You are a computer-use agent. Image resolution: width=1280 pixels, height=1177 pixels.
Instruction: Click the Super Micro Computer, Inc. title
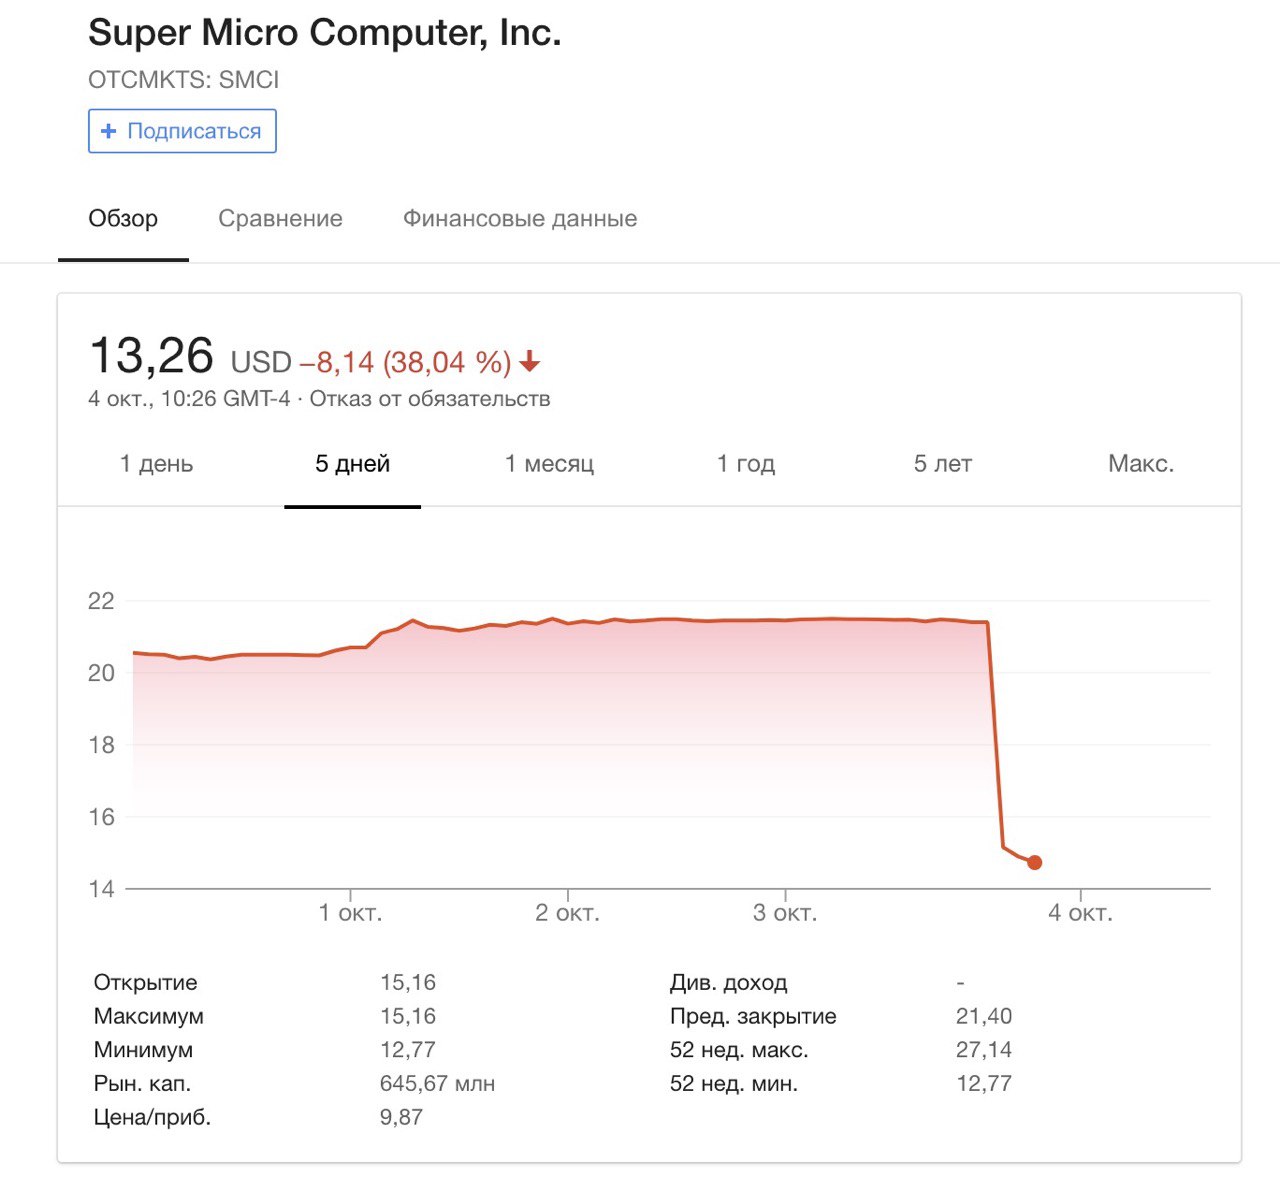coord(325,33)
